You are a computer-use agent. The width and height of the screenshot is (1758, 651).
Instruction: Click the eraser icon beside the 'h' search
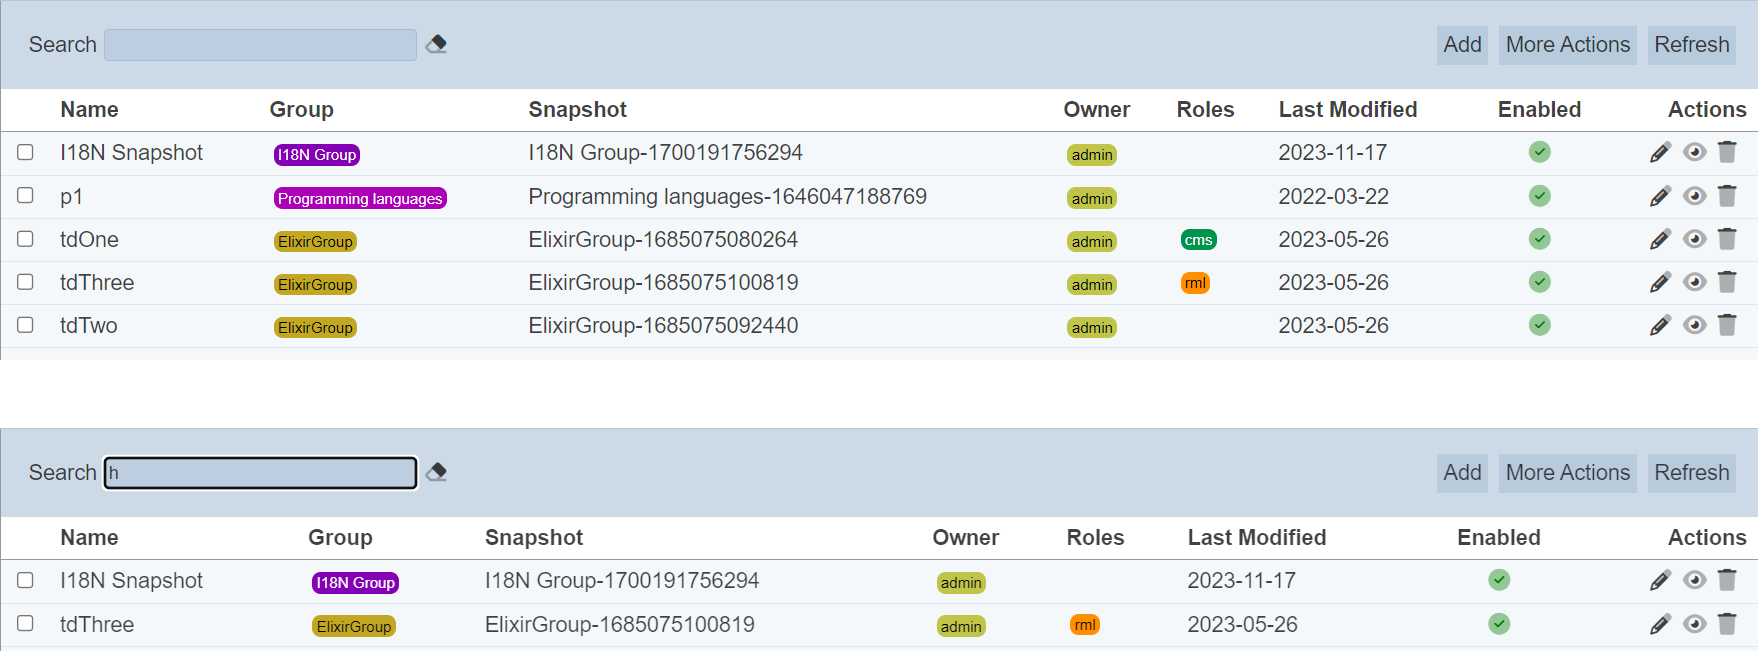click(x=436, y=472)
